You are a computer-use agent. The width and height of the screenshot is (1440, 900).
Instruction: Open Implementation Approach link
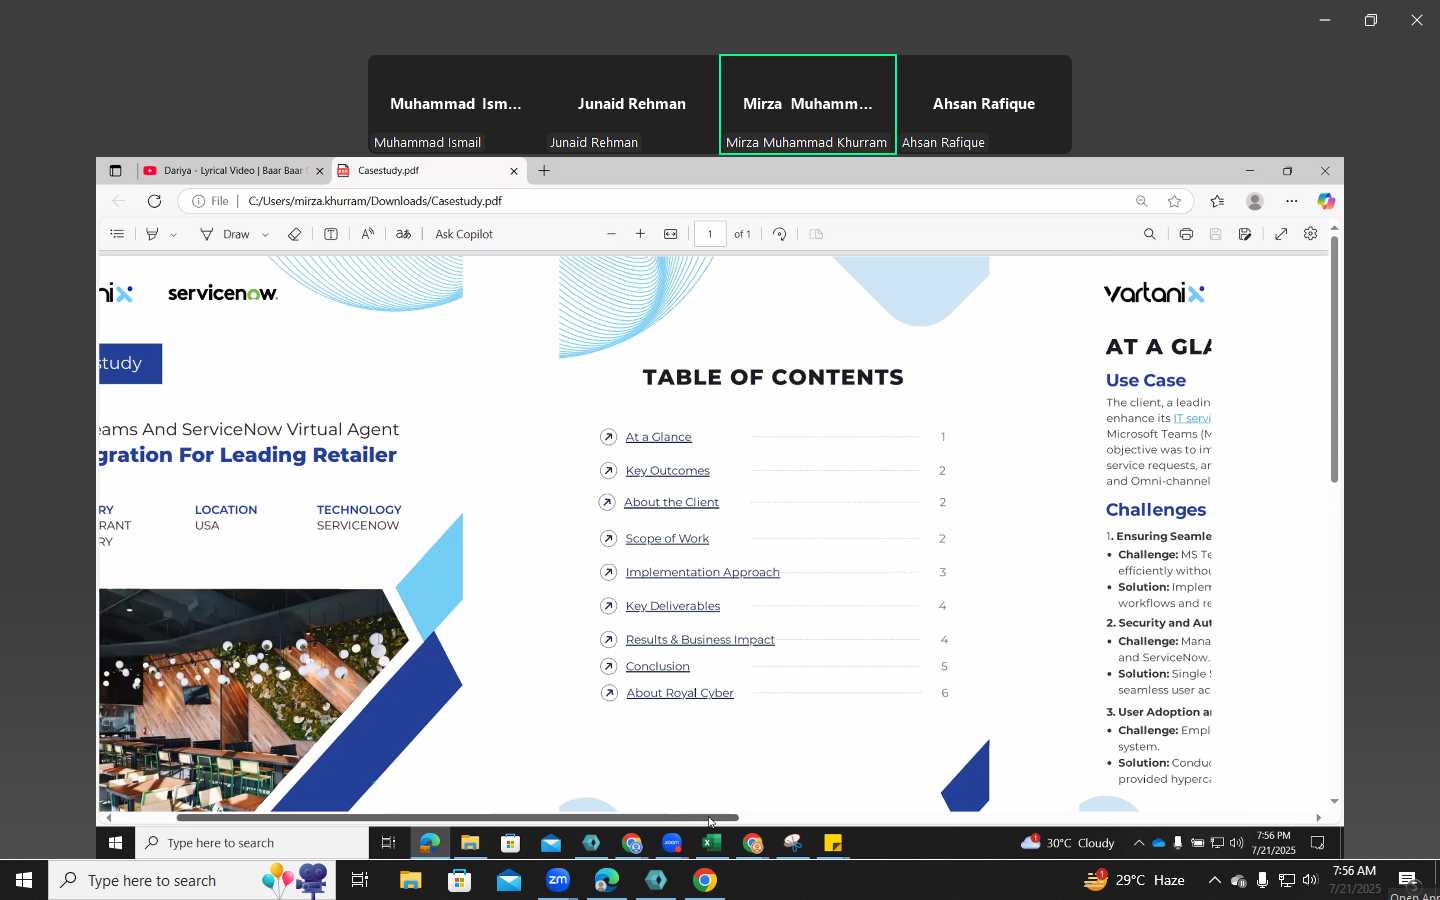pos(702,573)
